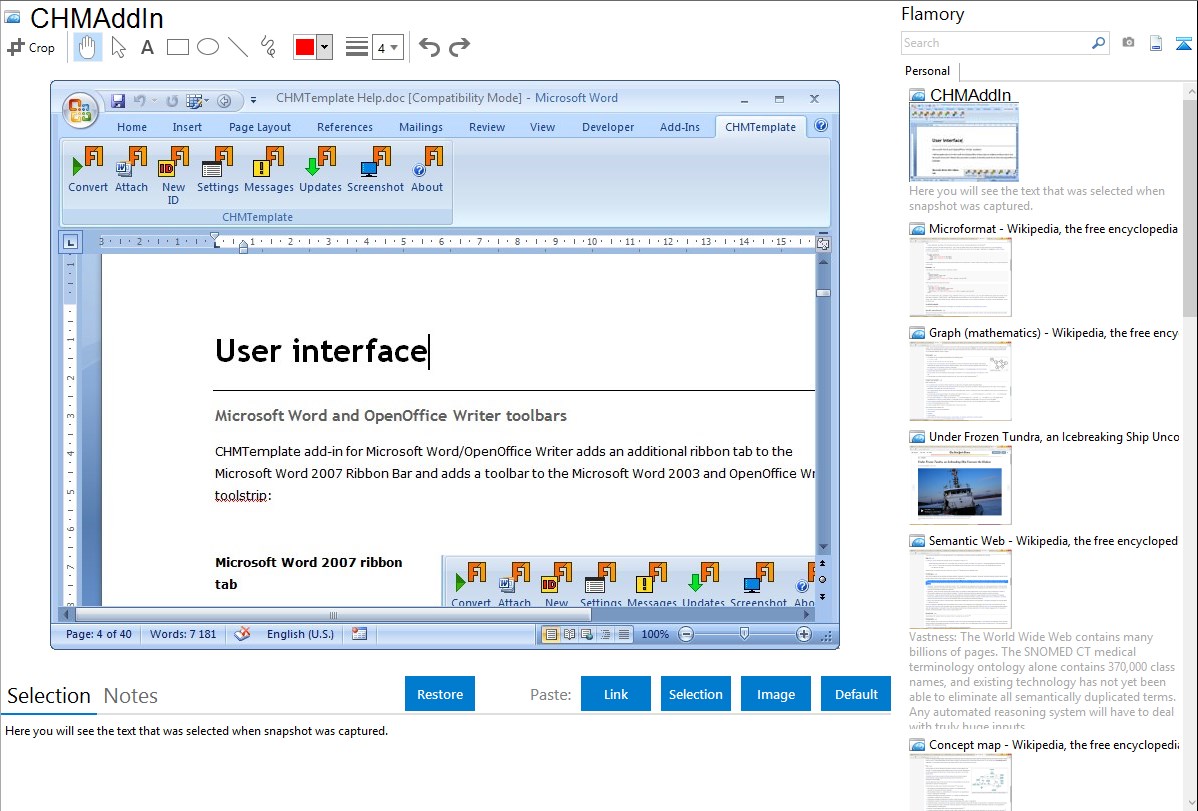This screenshot has height=811, width=1198.
Task: Open the Mailings ribbon tab
Action: [420, 127]
